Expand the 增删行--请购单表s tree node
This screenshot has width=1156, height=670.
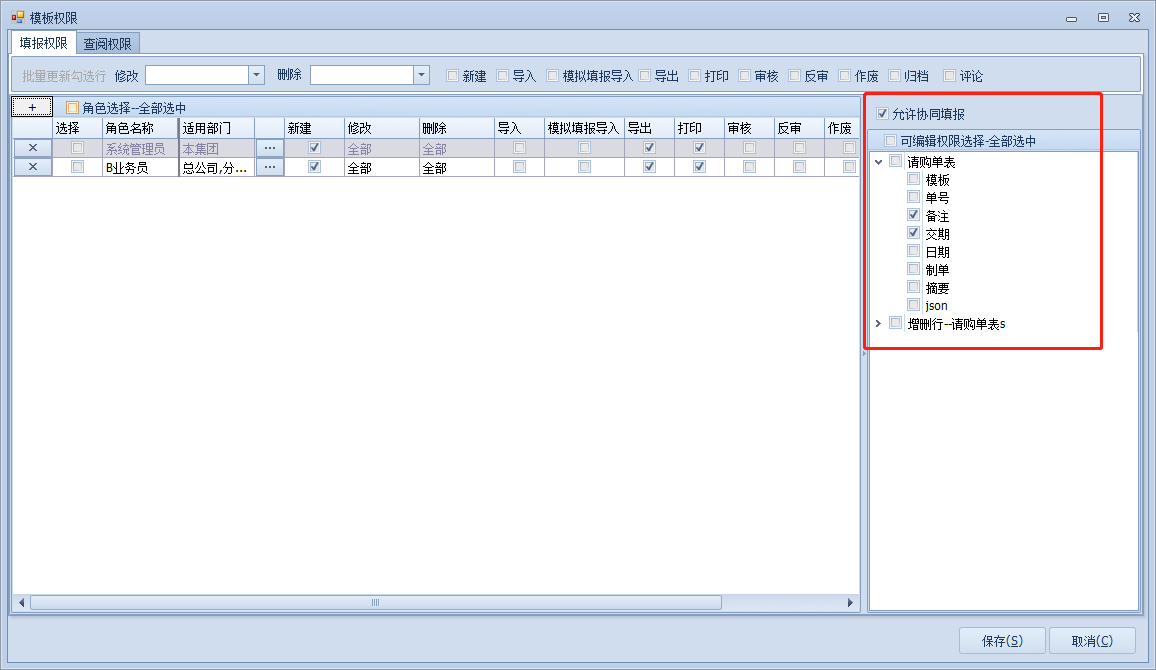[x=878, y=323]
